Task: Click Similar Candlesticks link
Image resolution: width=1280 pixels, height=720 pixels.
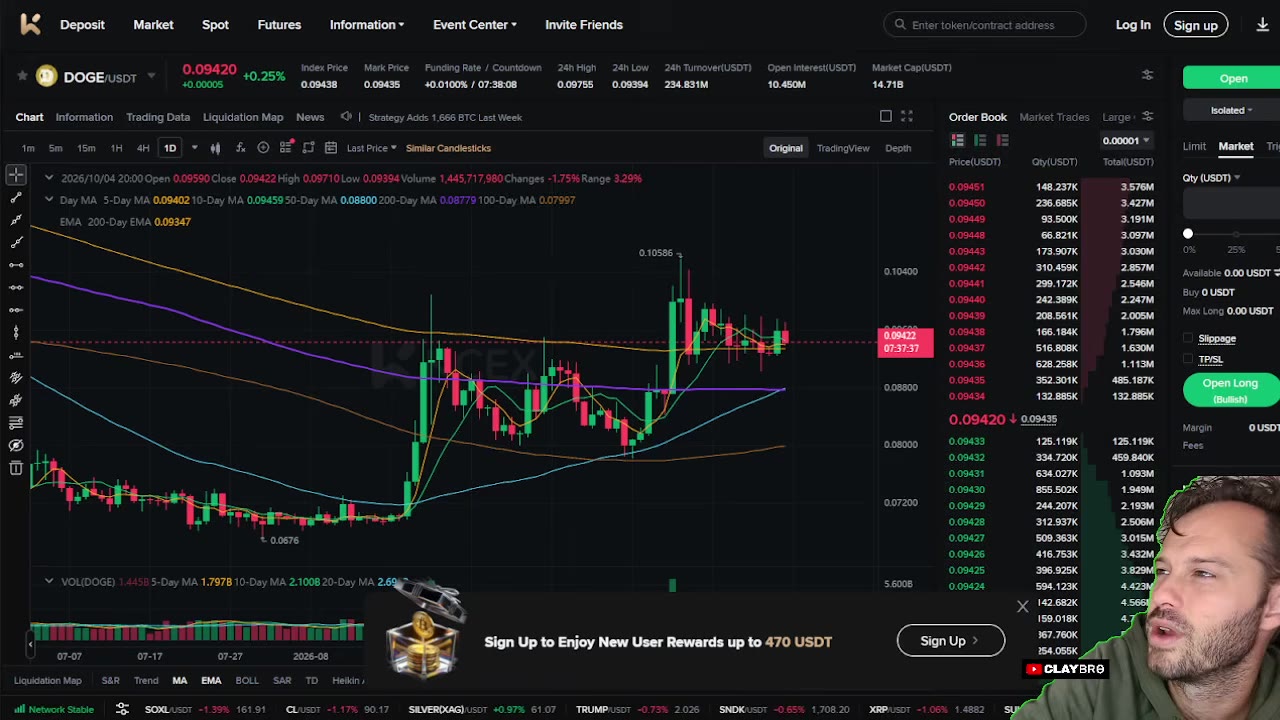Action: click(448, 148)
